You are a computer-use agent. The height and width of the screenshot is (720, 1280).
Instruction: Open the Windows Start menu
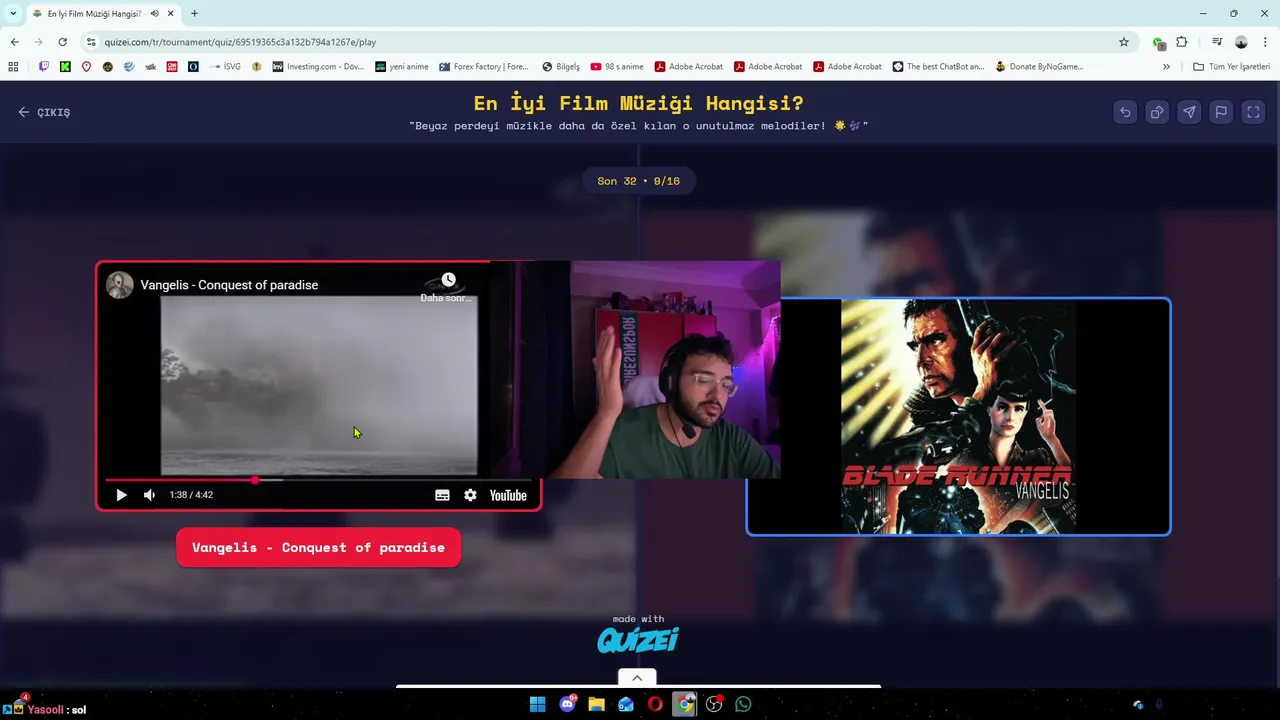tap(537, 704)
